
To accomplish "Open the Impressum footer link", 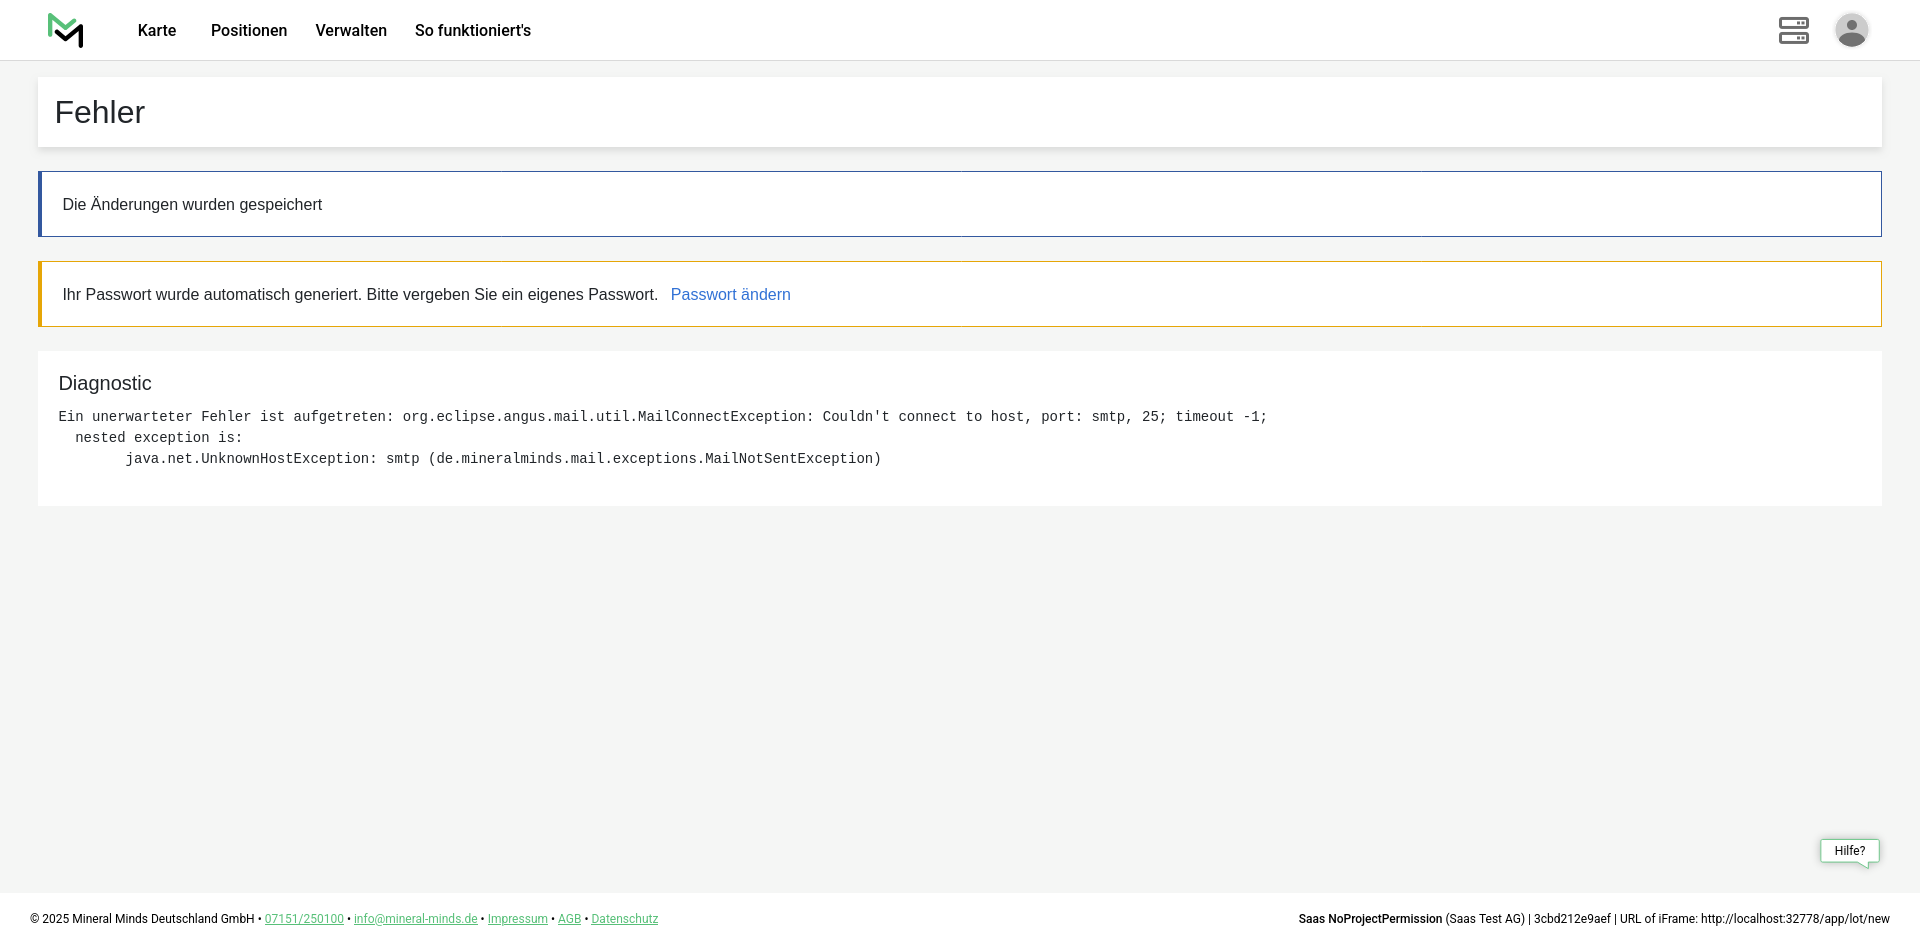I will click(x=517, y=919).
